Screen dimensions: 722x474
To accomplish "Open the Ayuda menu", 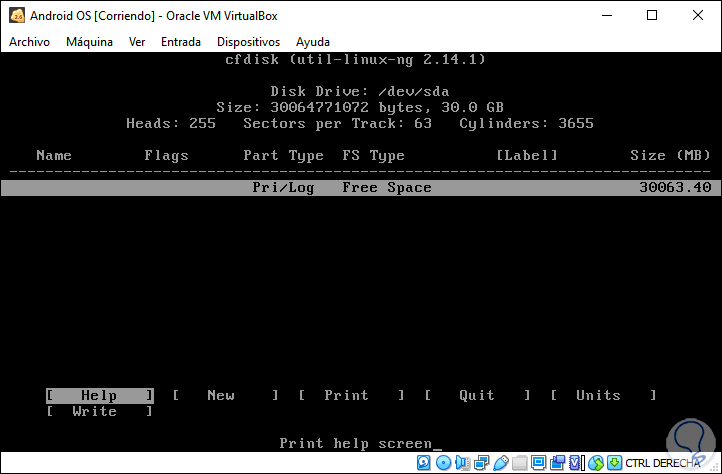I will tap(313, 42).
